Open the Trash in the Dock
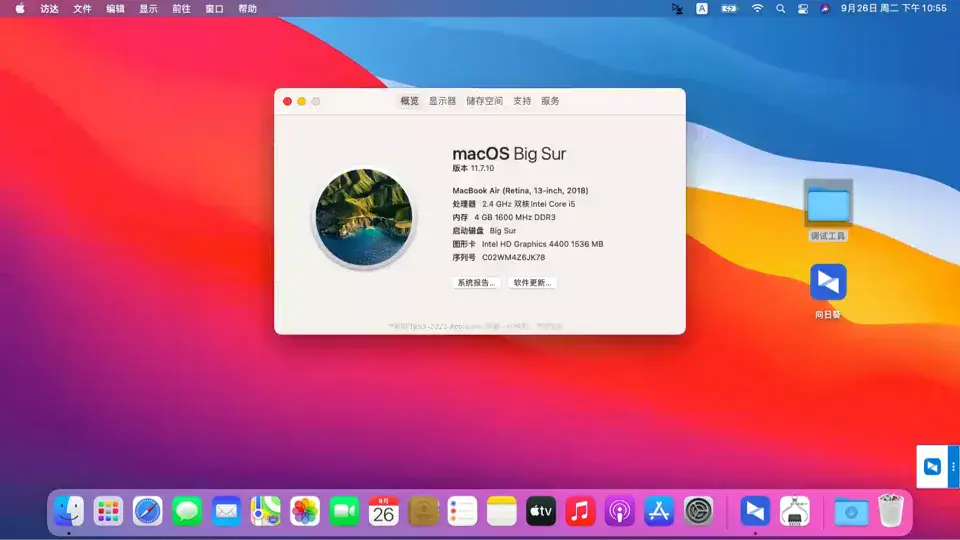960x540 pixels. click(x=891, y=511)
